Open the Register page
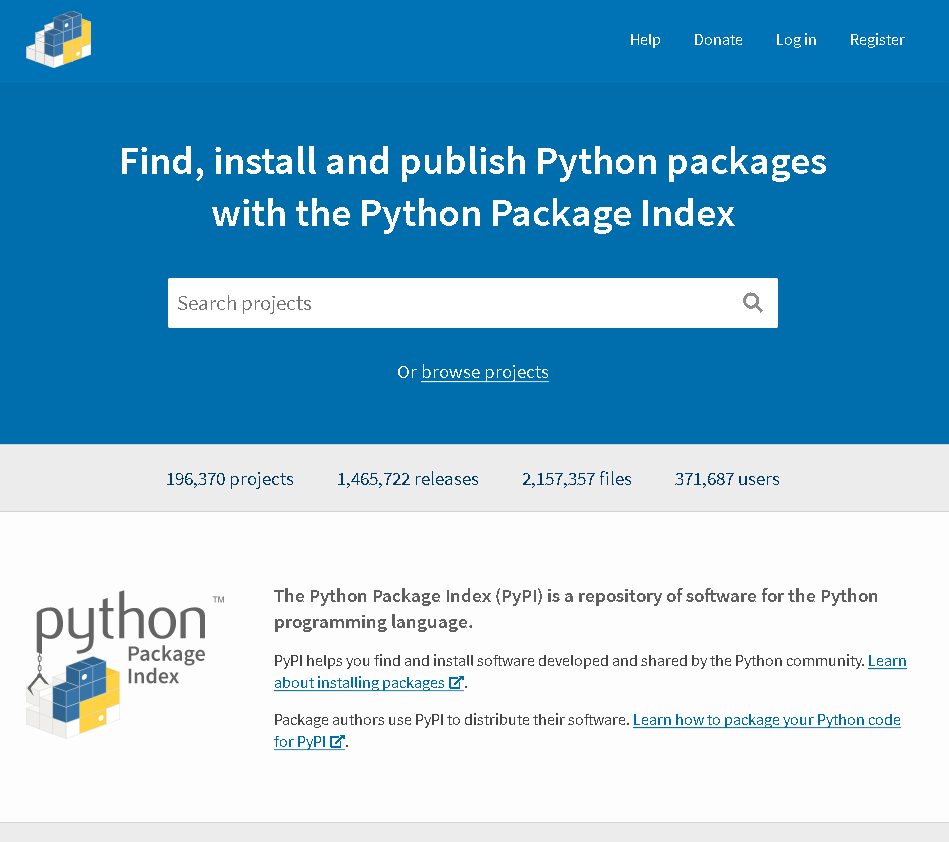The width and height of the screenshot is (949, 842). coord(877,40)
